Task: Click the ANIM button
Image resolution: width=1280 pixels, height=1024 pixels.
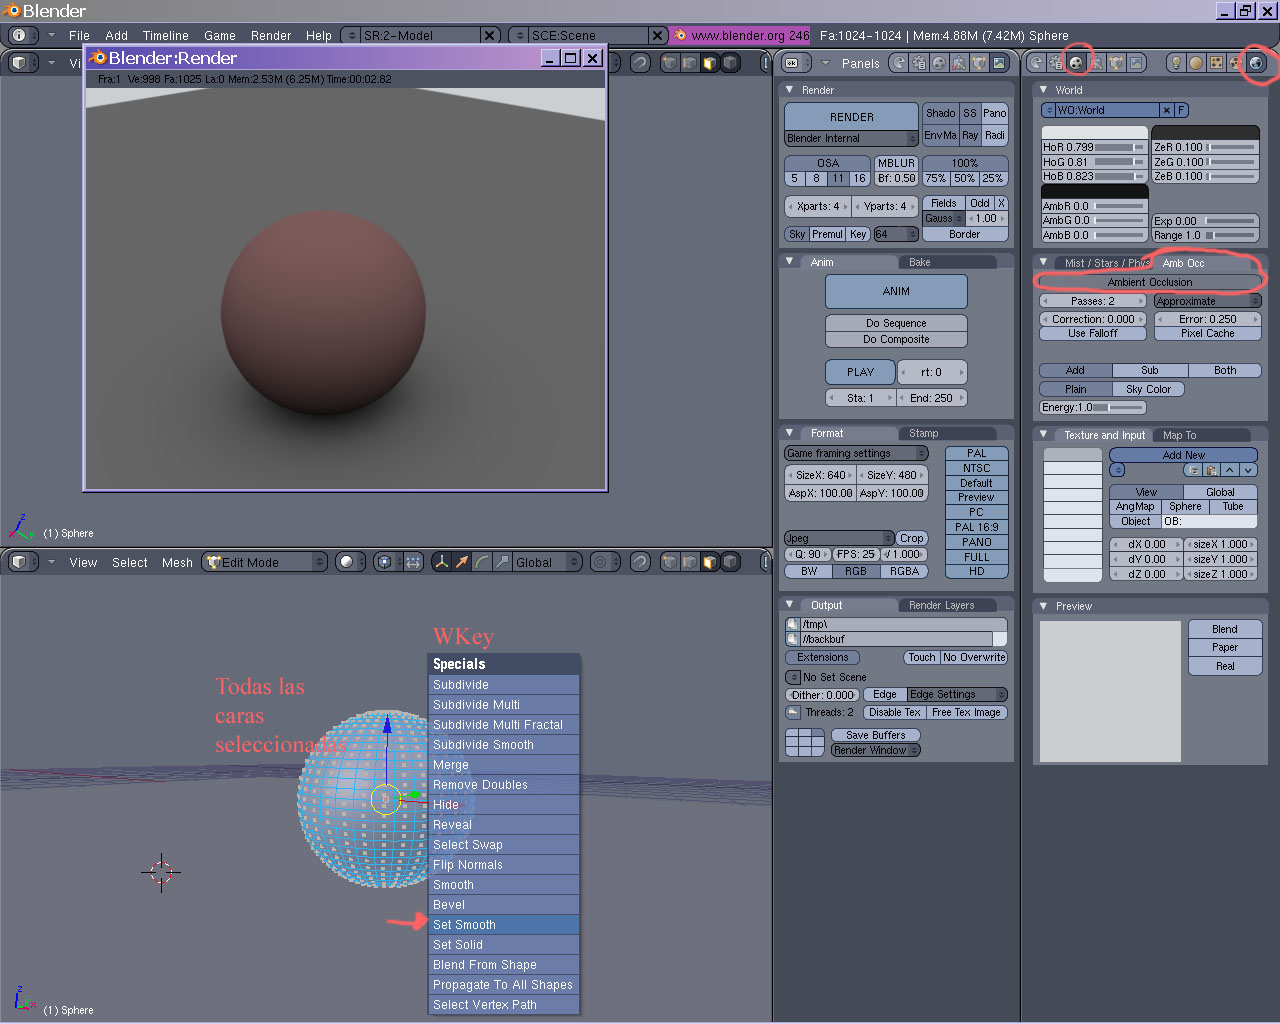Action: 896,291
